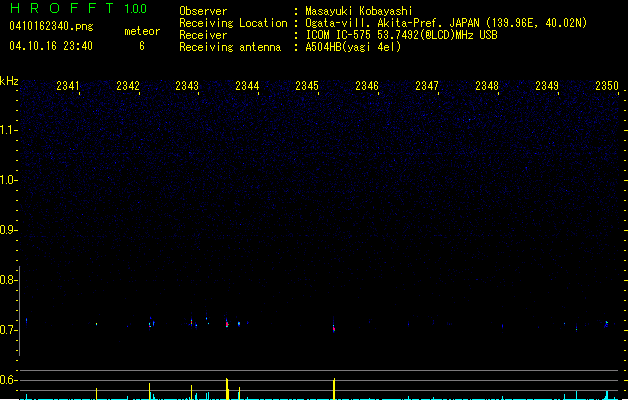Screen dimensions: 629x400
Task: Click the meteor count label
Action: click(x=142, y=31)
